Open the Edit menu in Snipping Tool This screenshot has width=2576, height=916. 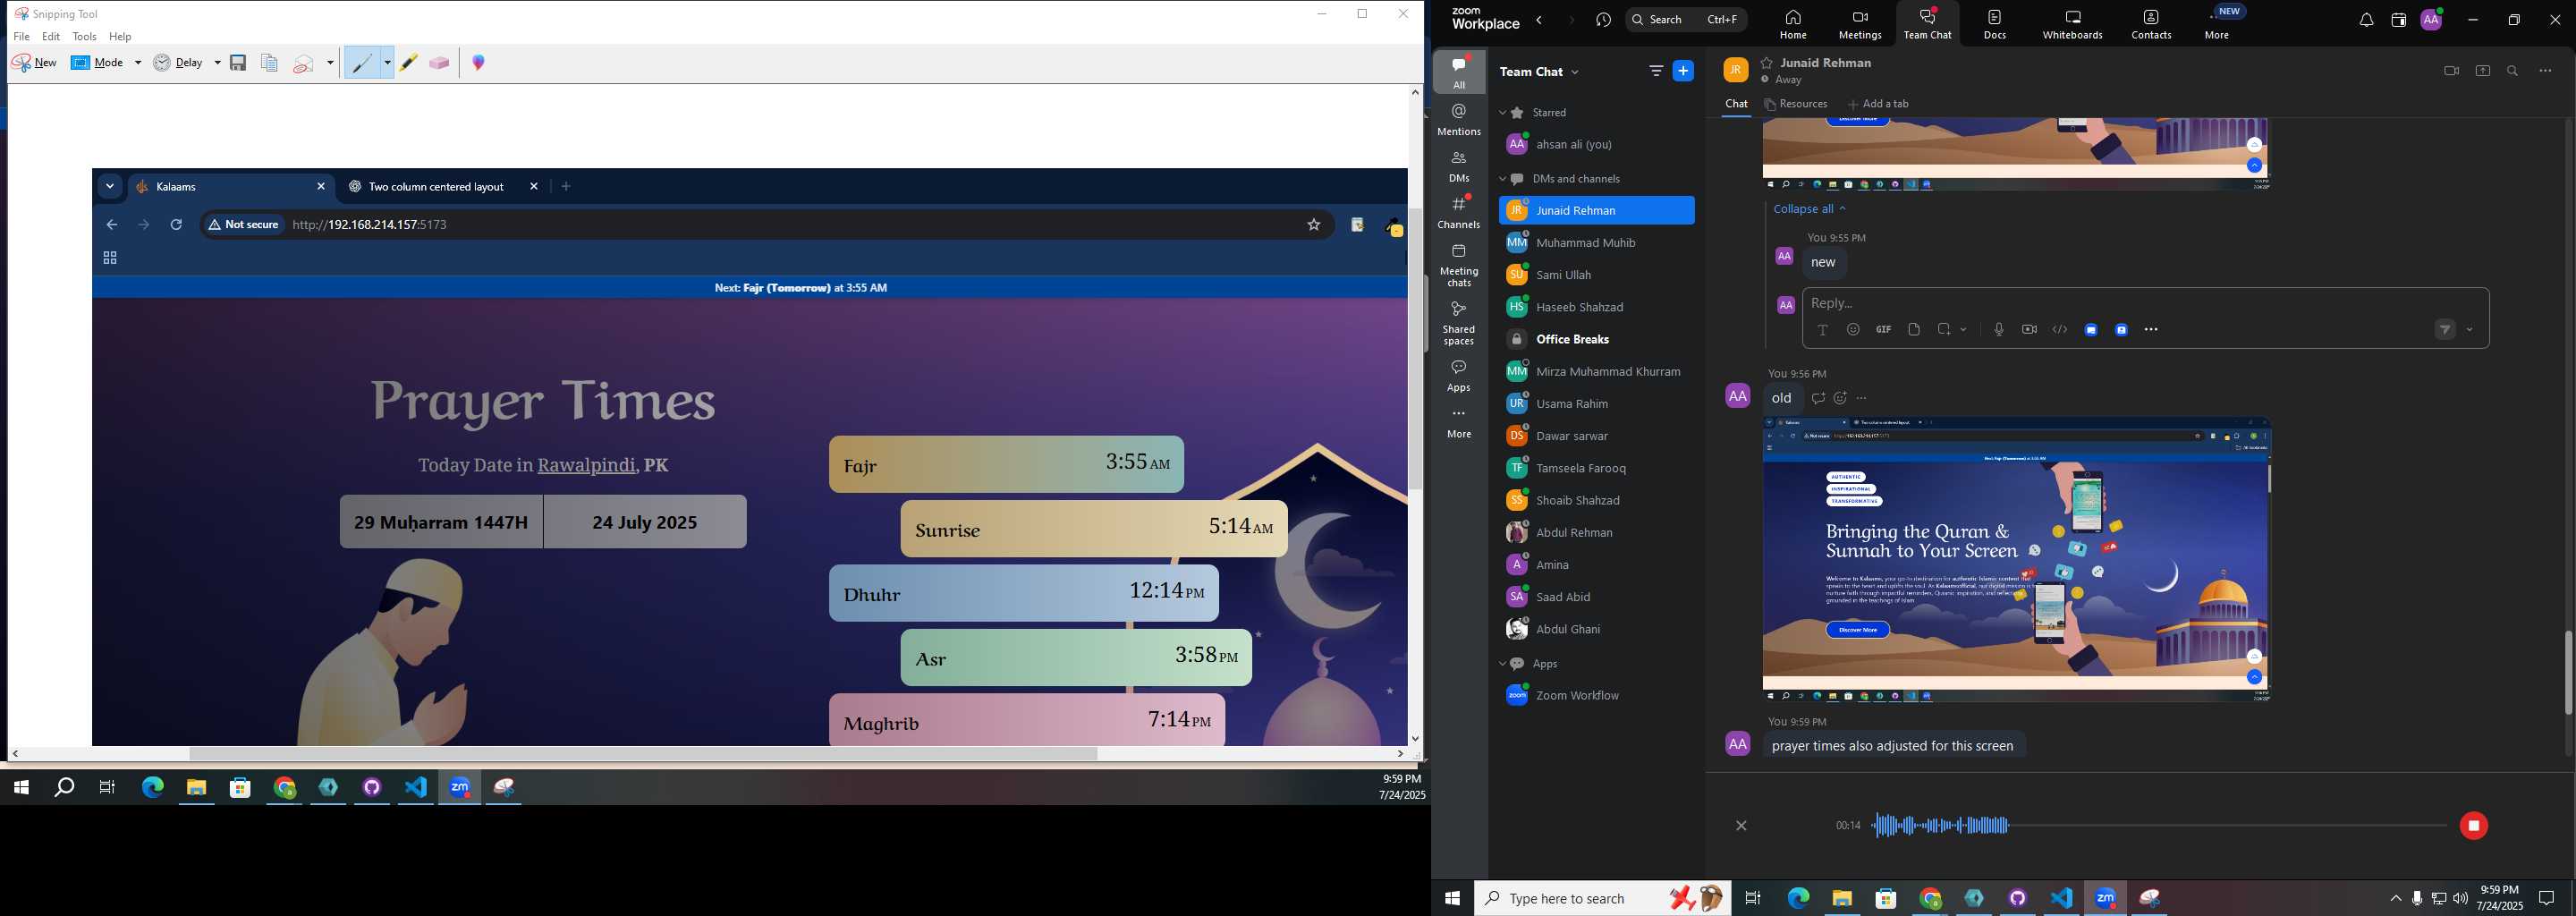[x=51, y=37]
